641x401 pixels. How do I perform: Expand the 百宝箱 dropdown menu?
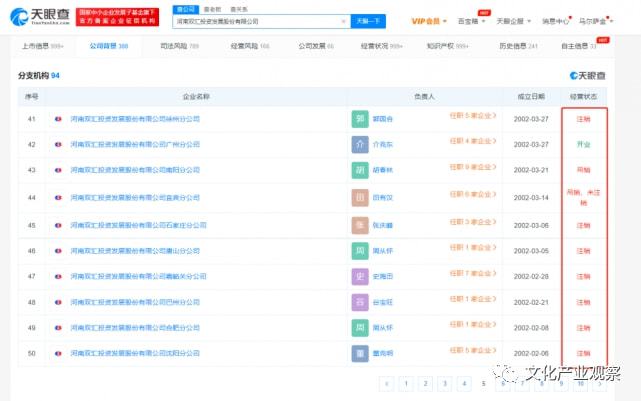point(471,21)
